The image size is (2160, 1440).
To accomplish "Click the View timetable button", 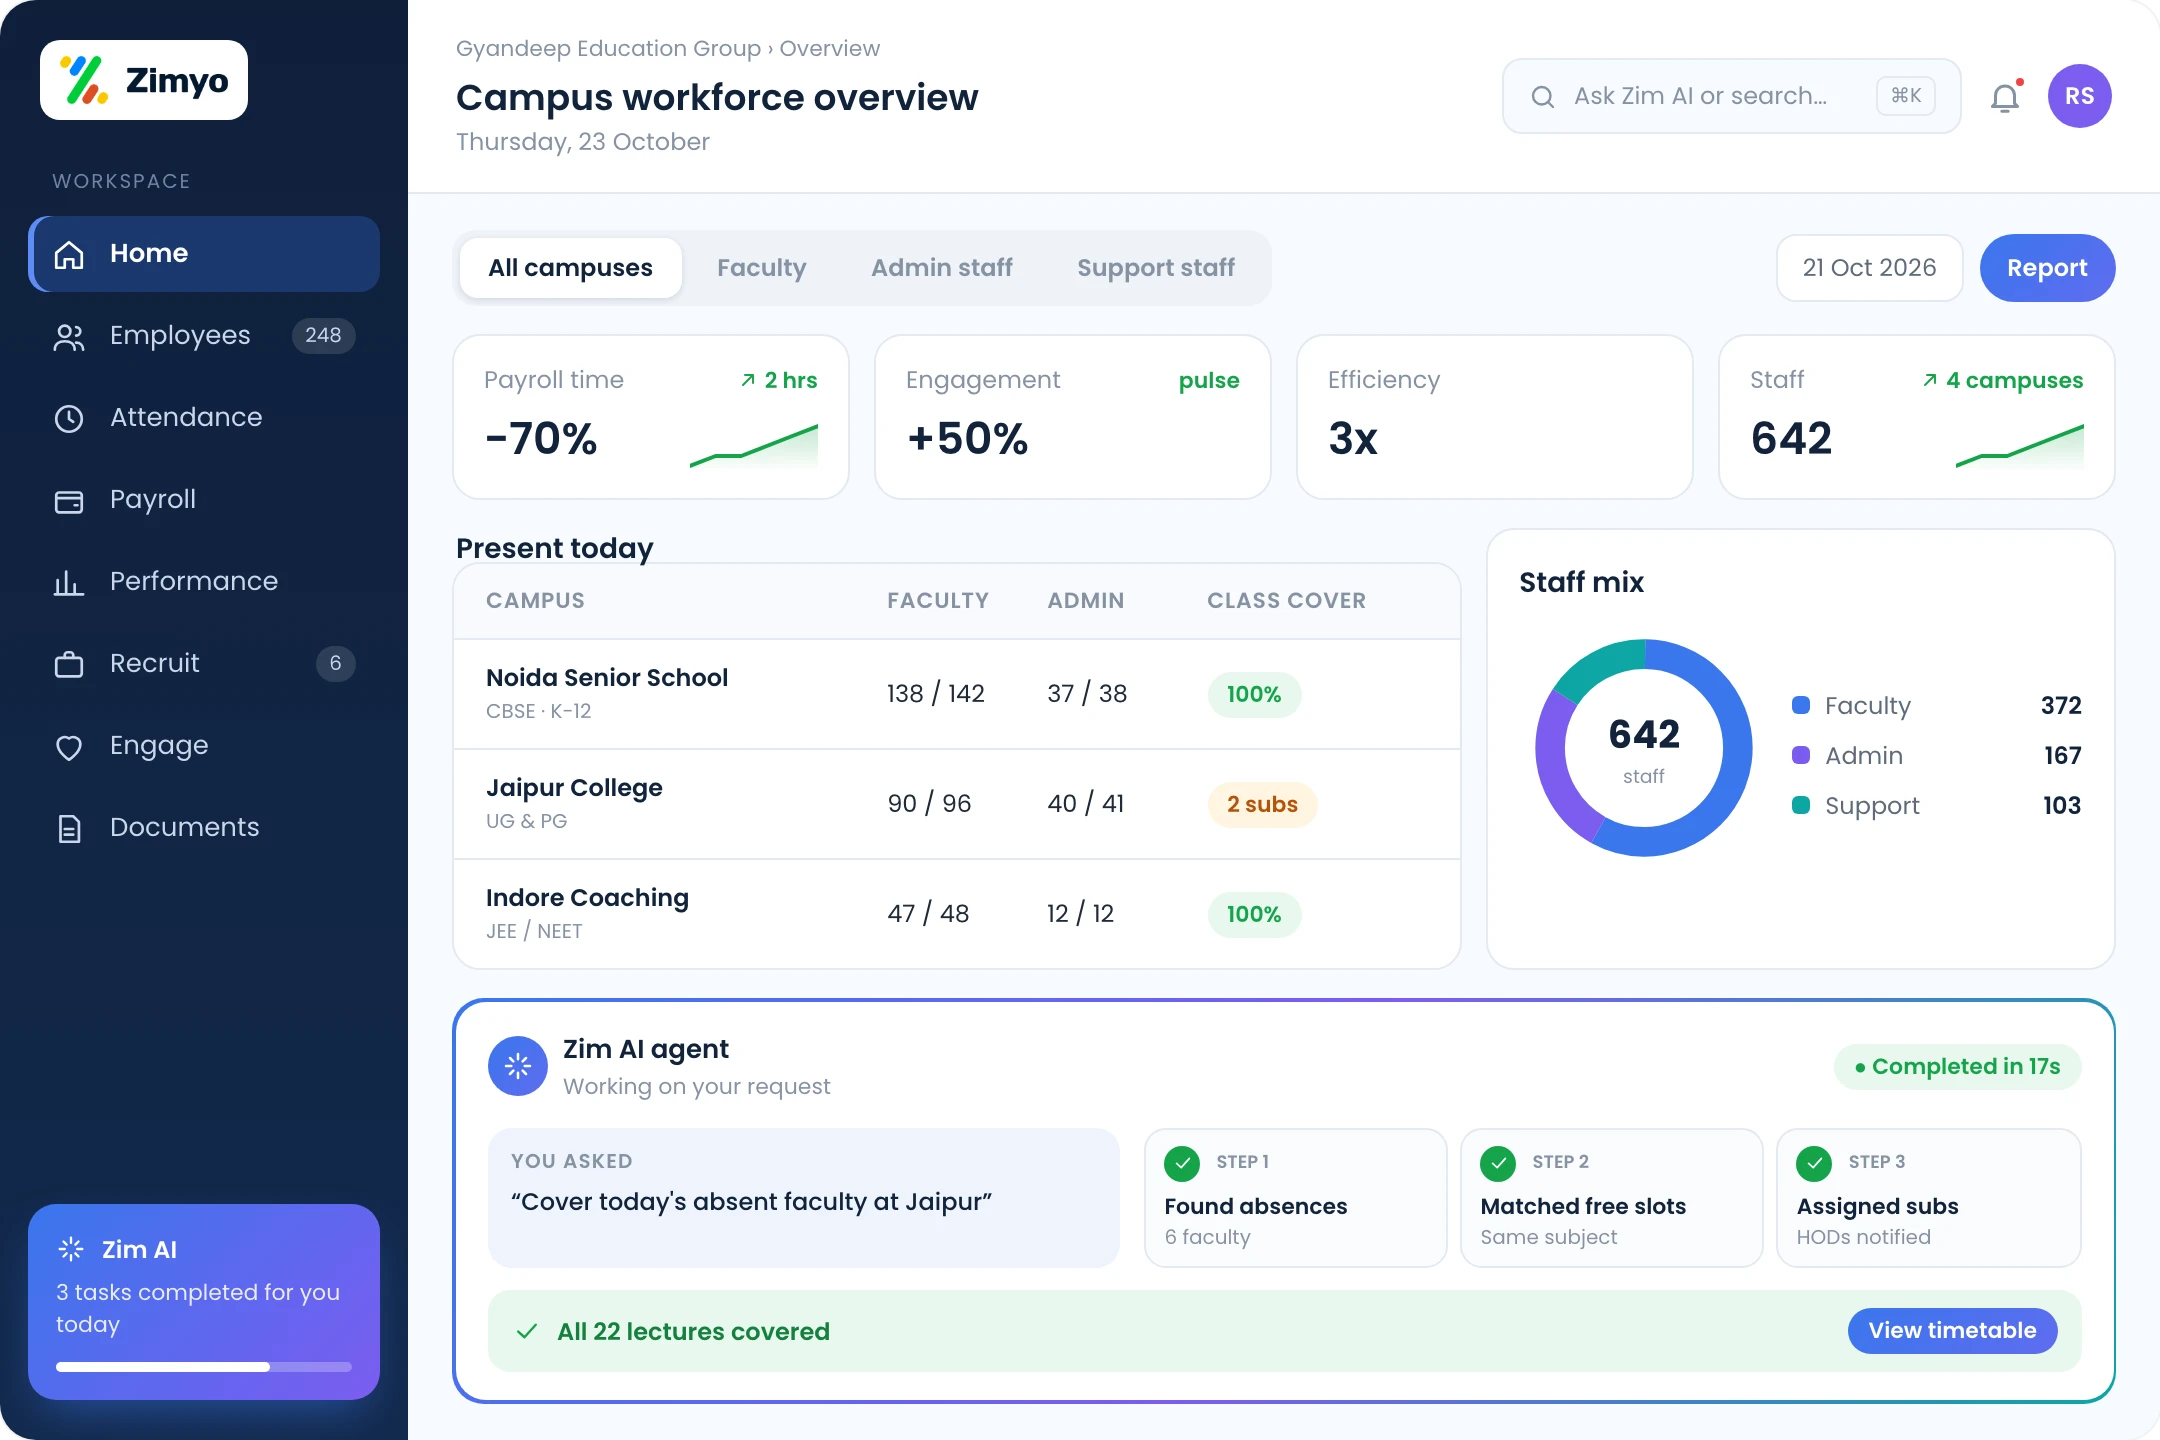I will point(1952,1331).
